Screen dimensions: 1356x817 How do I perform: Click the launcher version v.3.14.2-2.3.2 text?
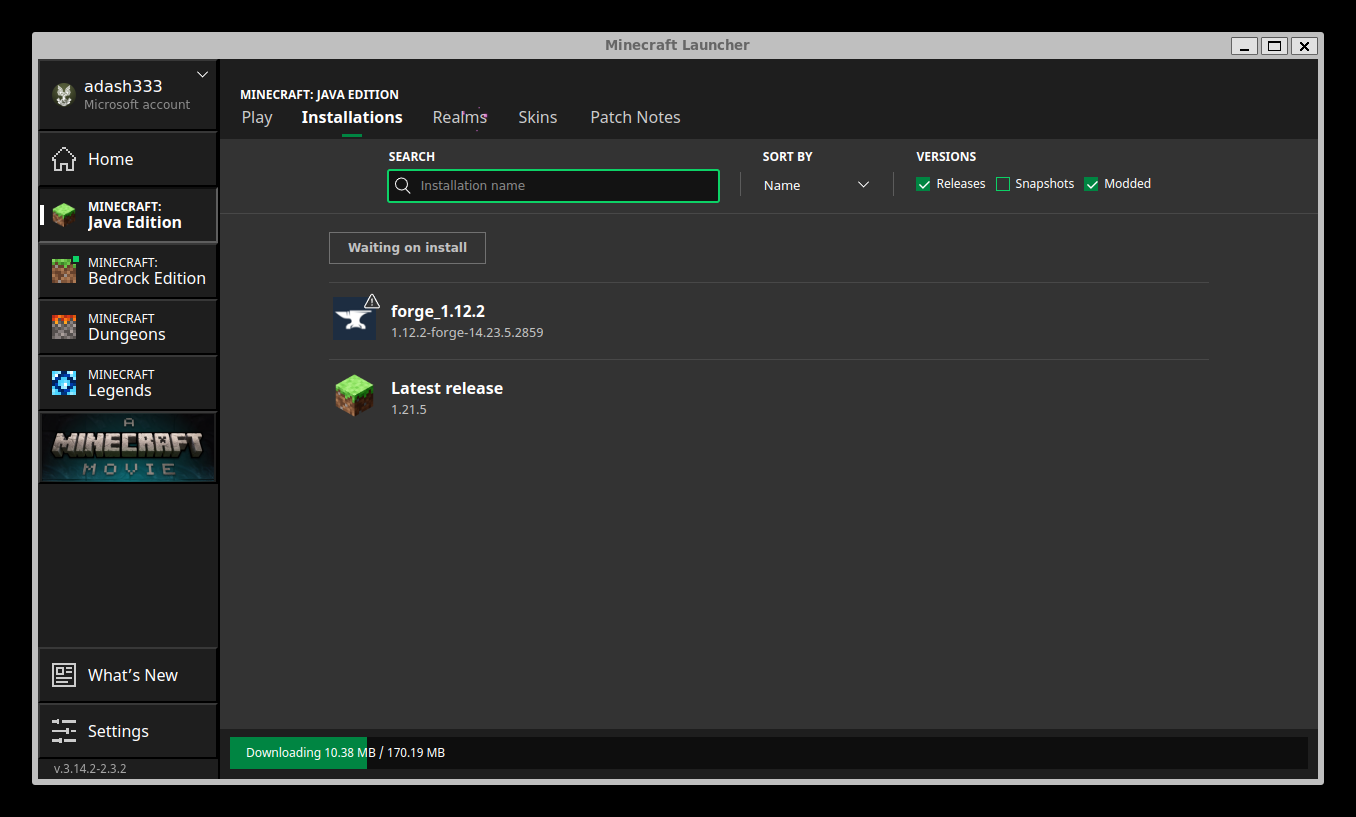click(x=90, y=769)
